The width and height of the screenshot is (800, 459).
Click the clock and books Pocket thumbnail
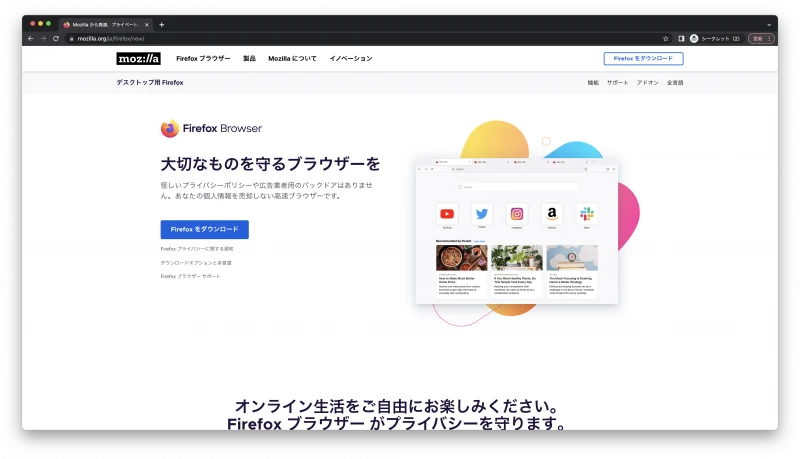click(572, 258)
